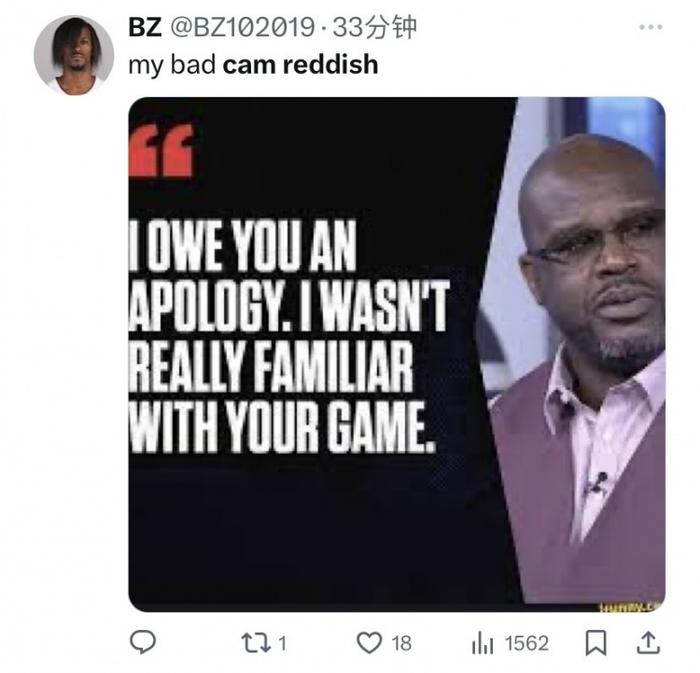Retweet this post via the retweet icon
The height and width of the screenshot is (673, 700).
[x=256, y=643]
